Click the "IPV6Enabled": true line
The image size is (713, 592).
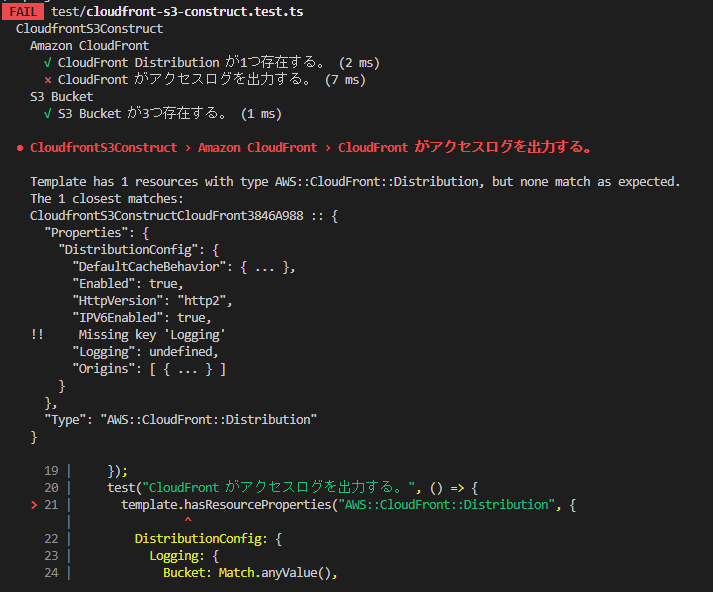142,318
